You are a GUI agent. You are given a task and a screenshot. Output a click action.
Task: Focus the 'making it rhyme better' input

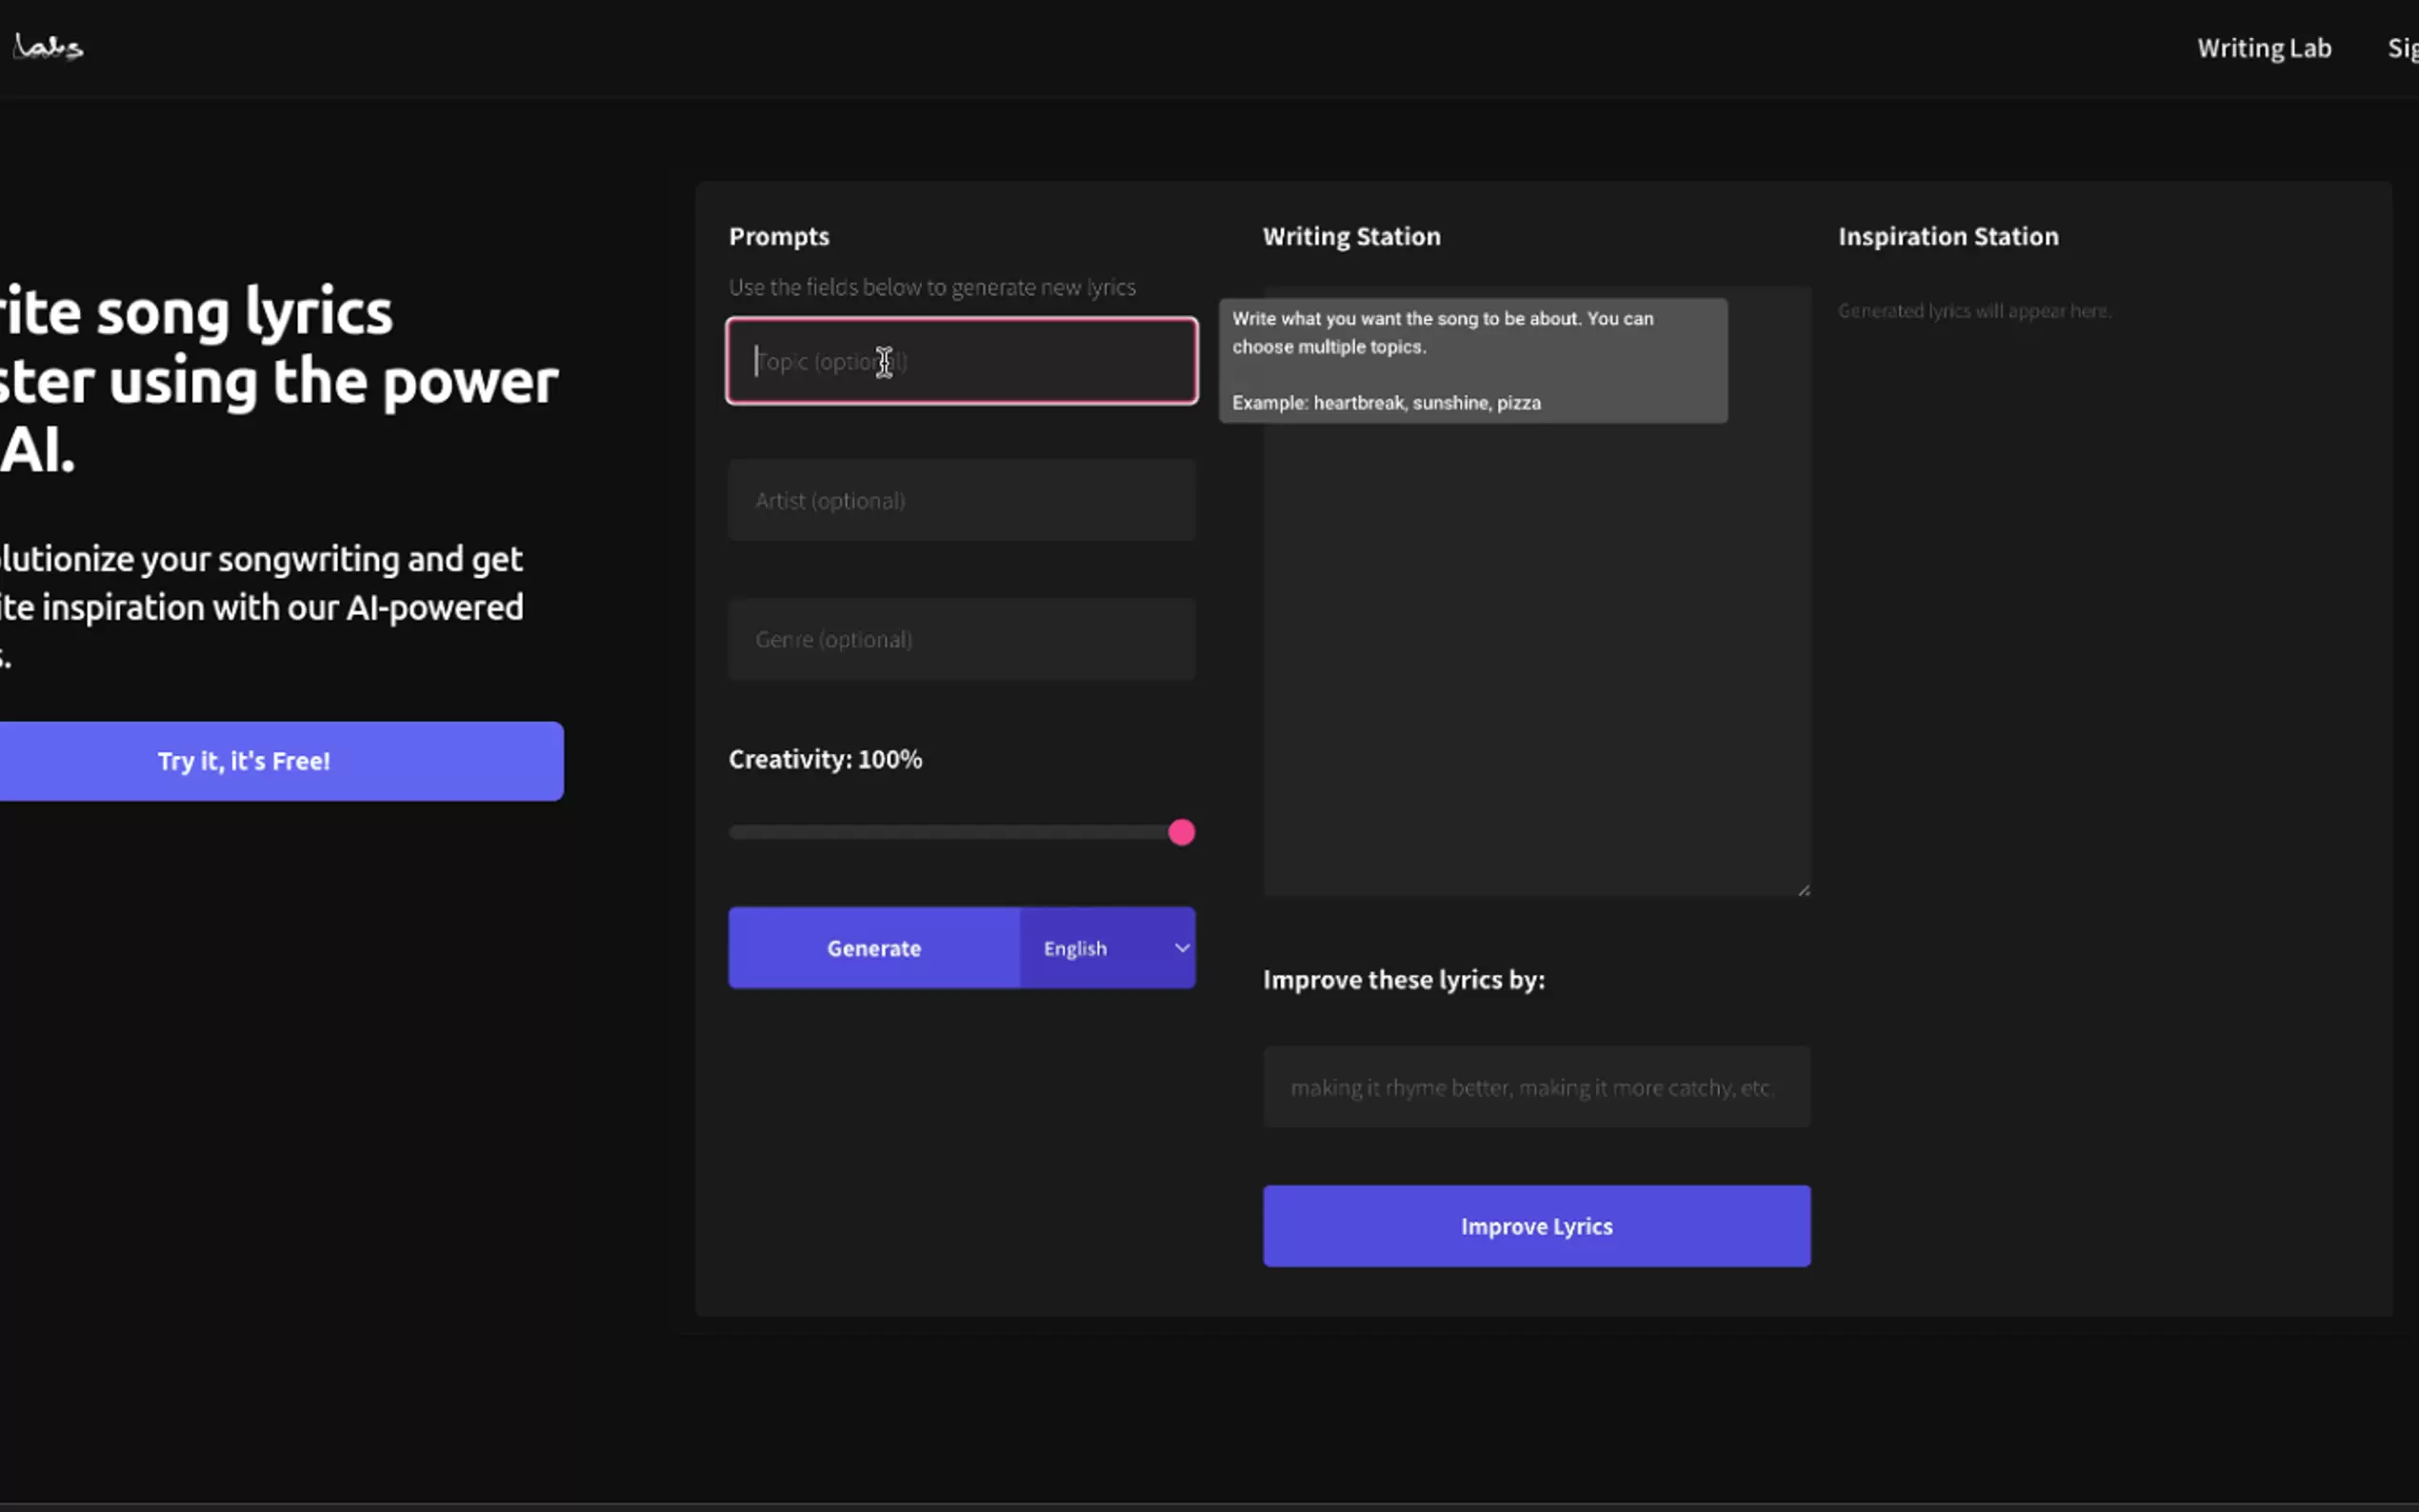(x=1536, y=1087)
